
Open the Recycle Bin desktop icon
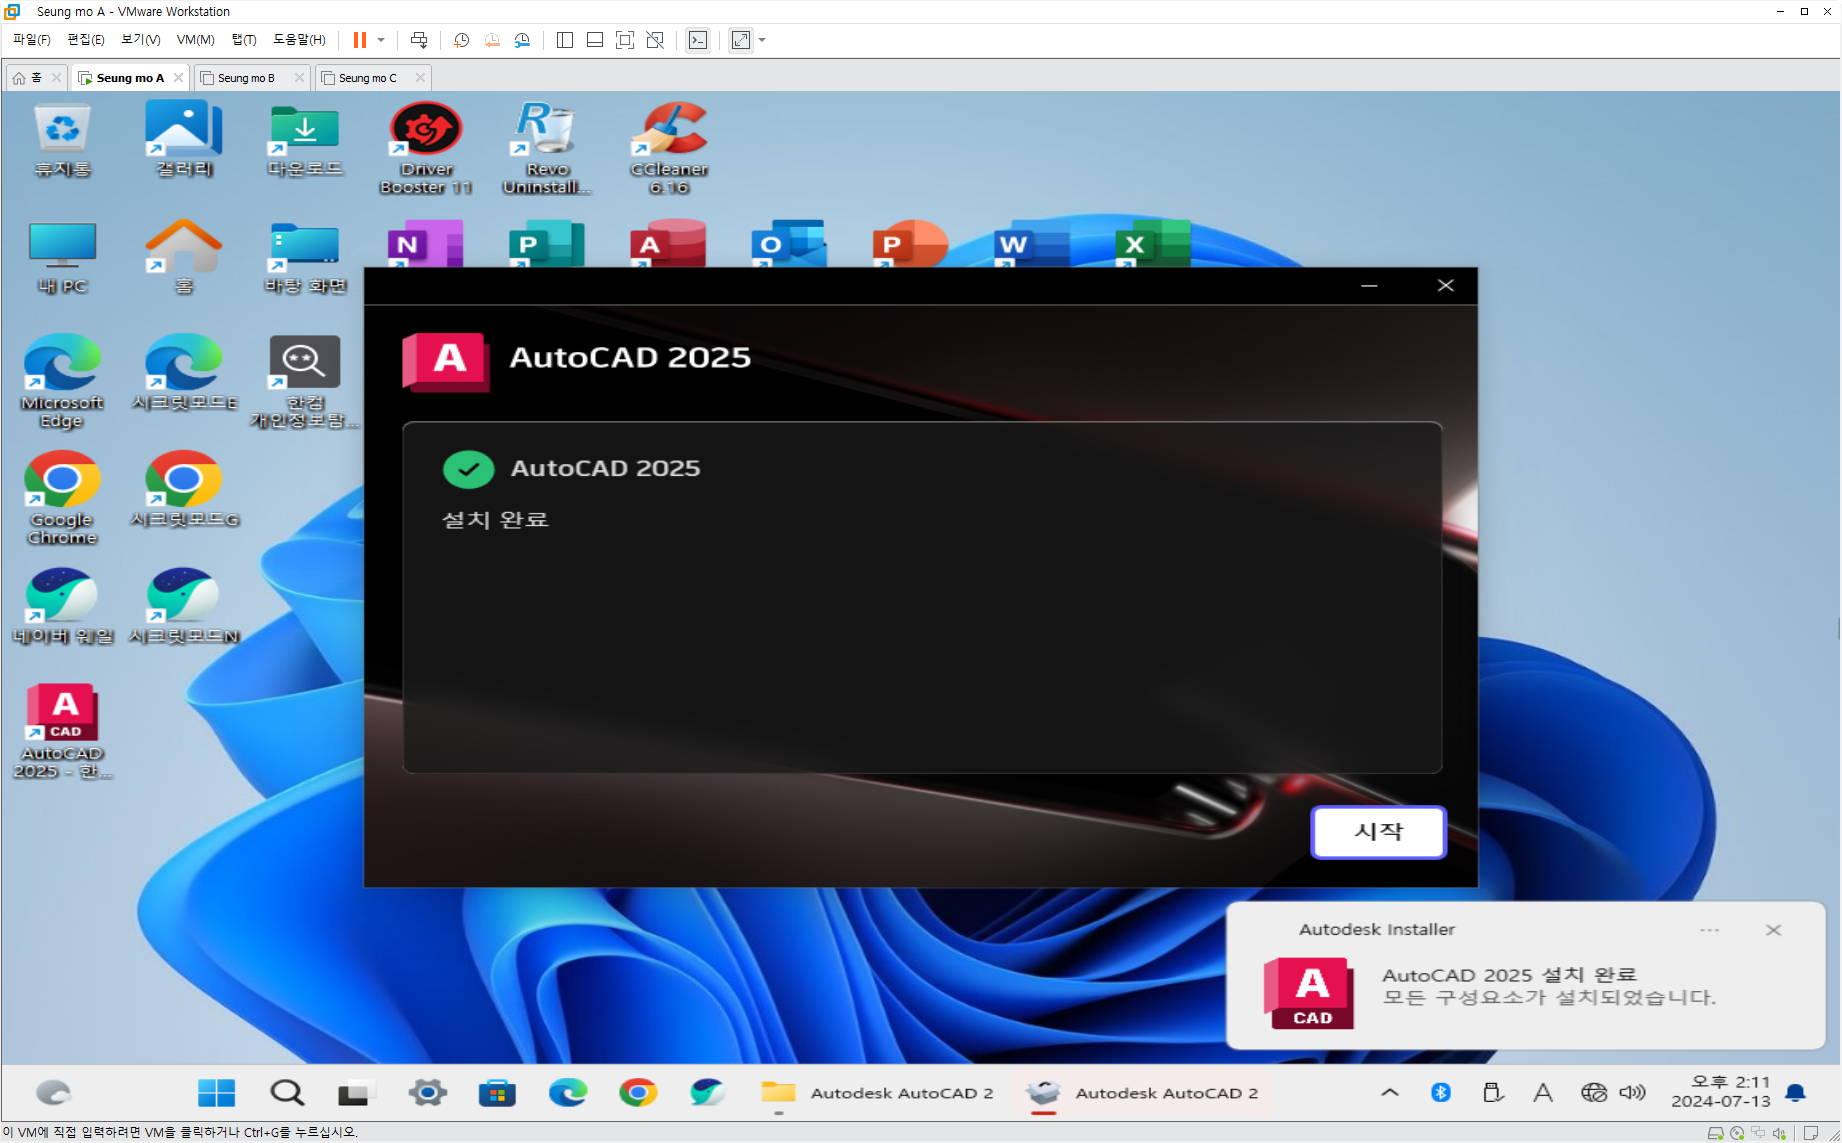63,140
